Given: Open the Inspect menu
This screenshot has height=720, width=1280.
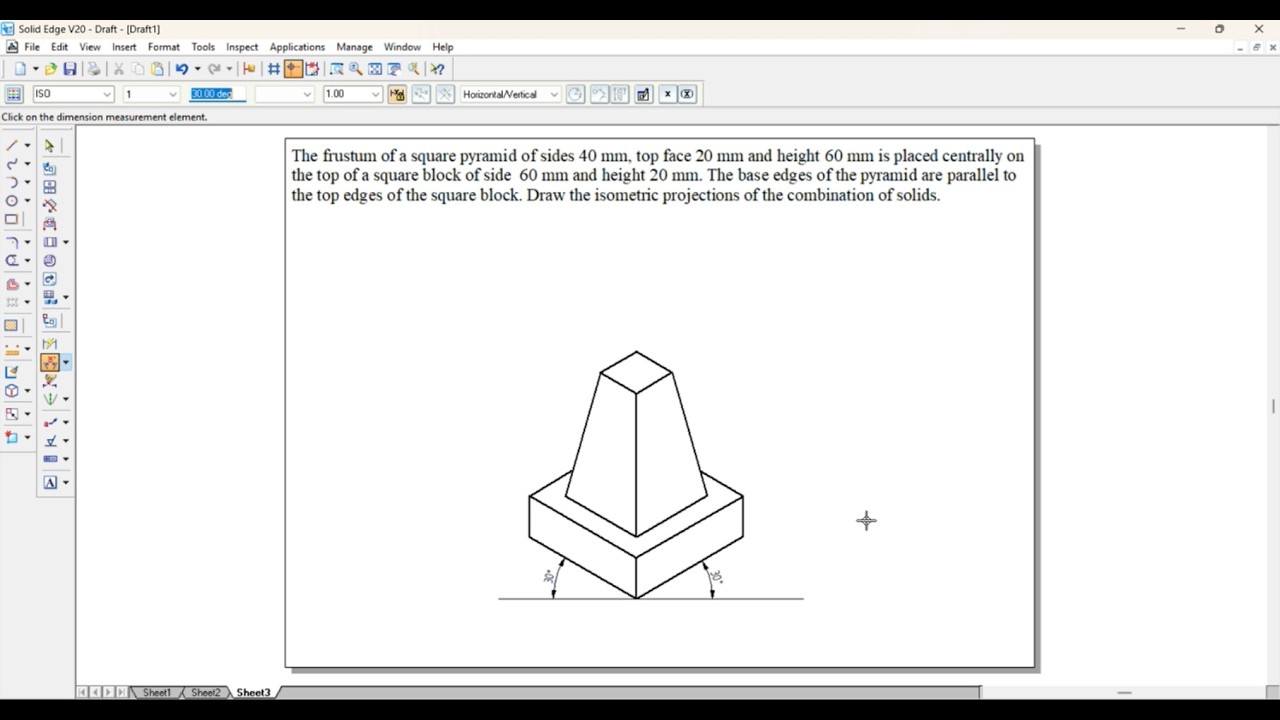Looking at the screenshot, I should coord(242,47).
